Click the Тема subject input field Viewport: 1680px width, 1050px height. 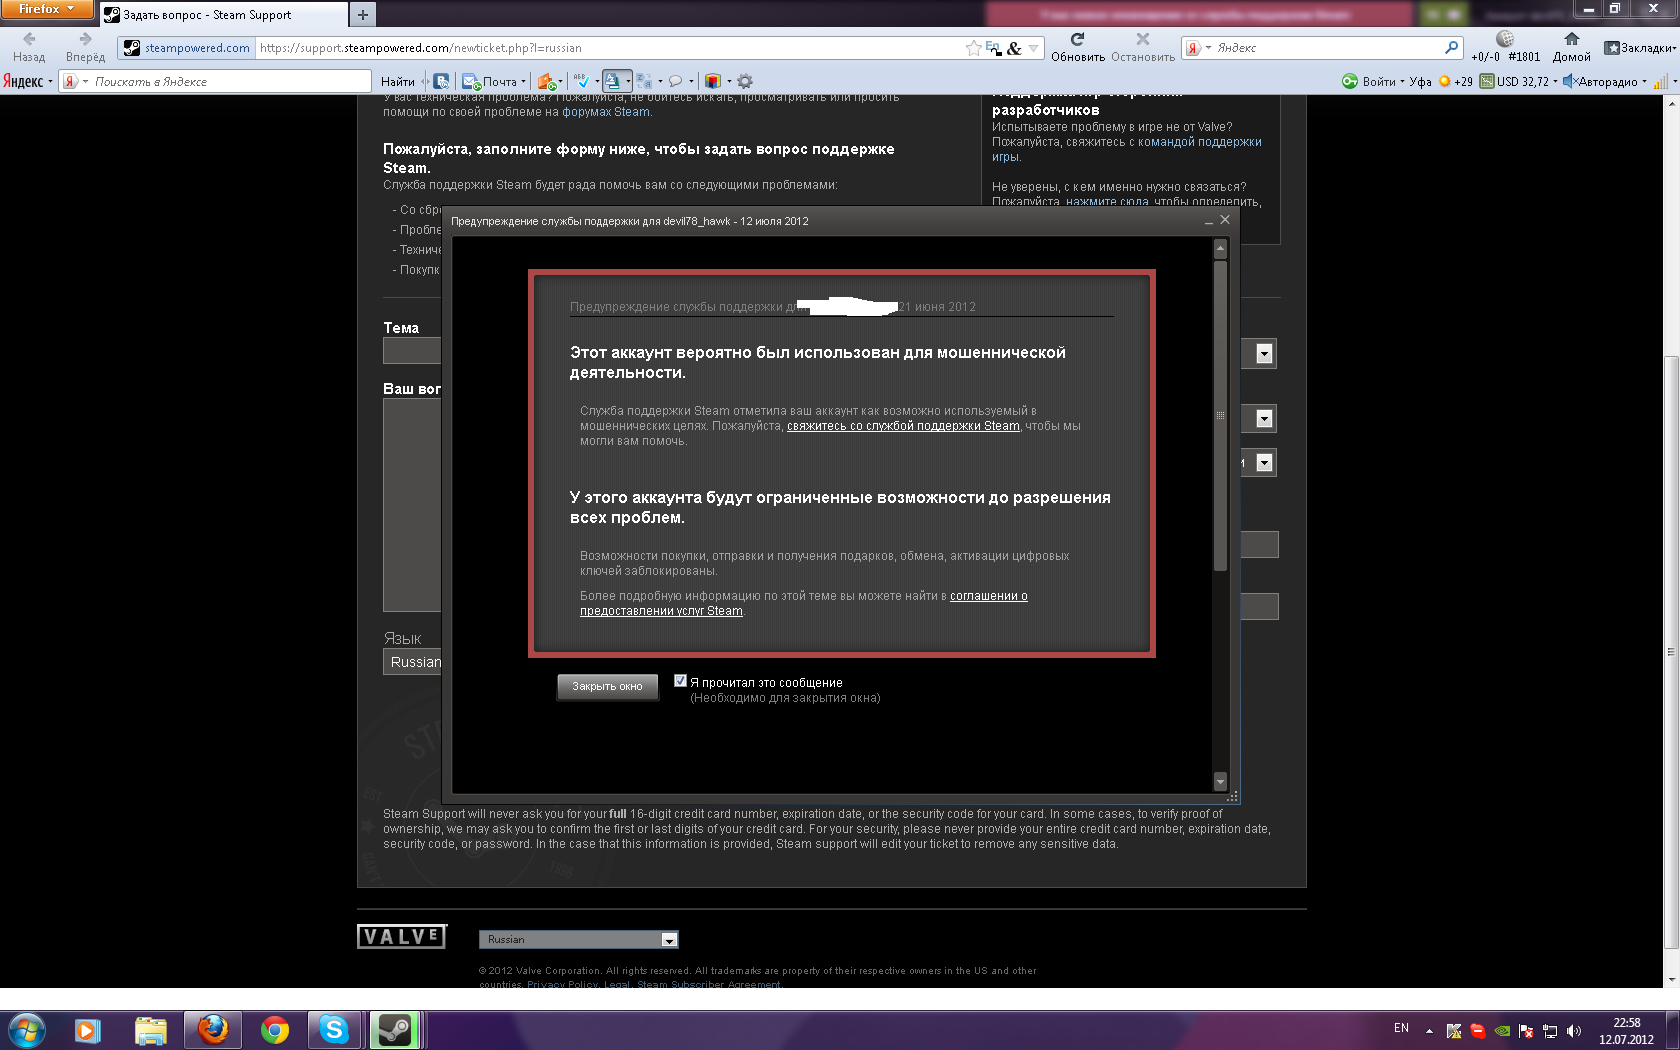point(412,351)
